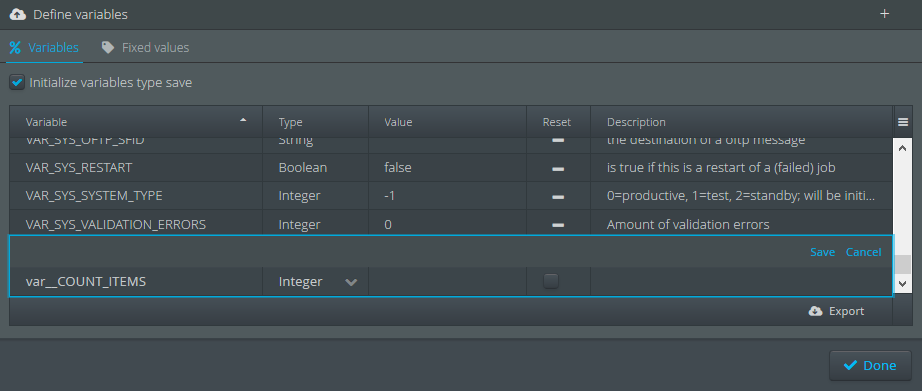
Task: Toggle Initialize variables type save checkbox
Action: (x=17, y=82)
